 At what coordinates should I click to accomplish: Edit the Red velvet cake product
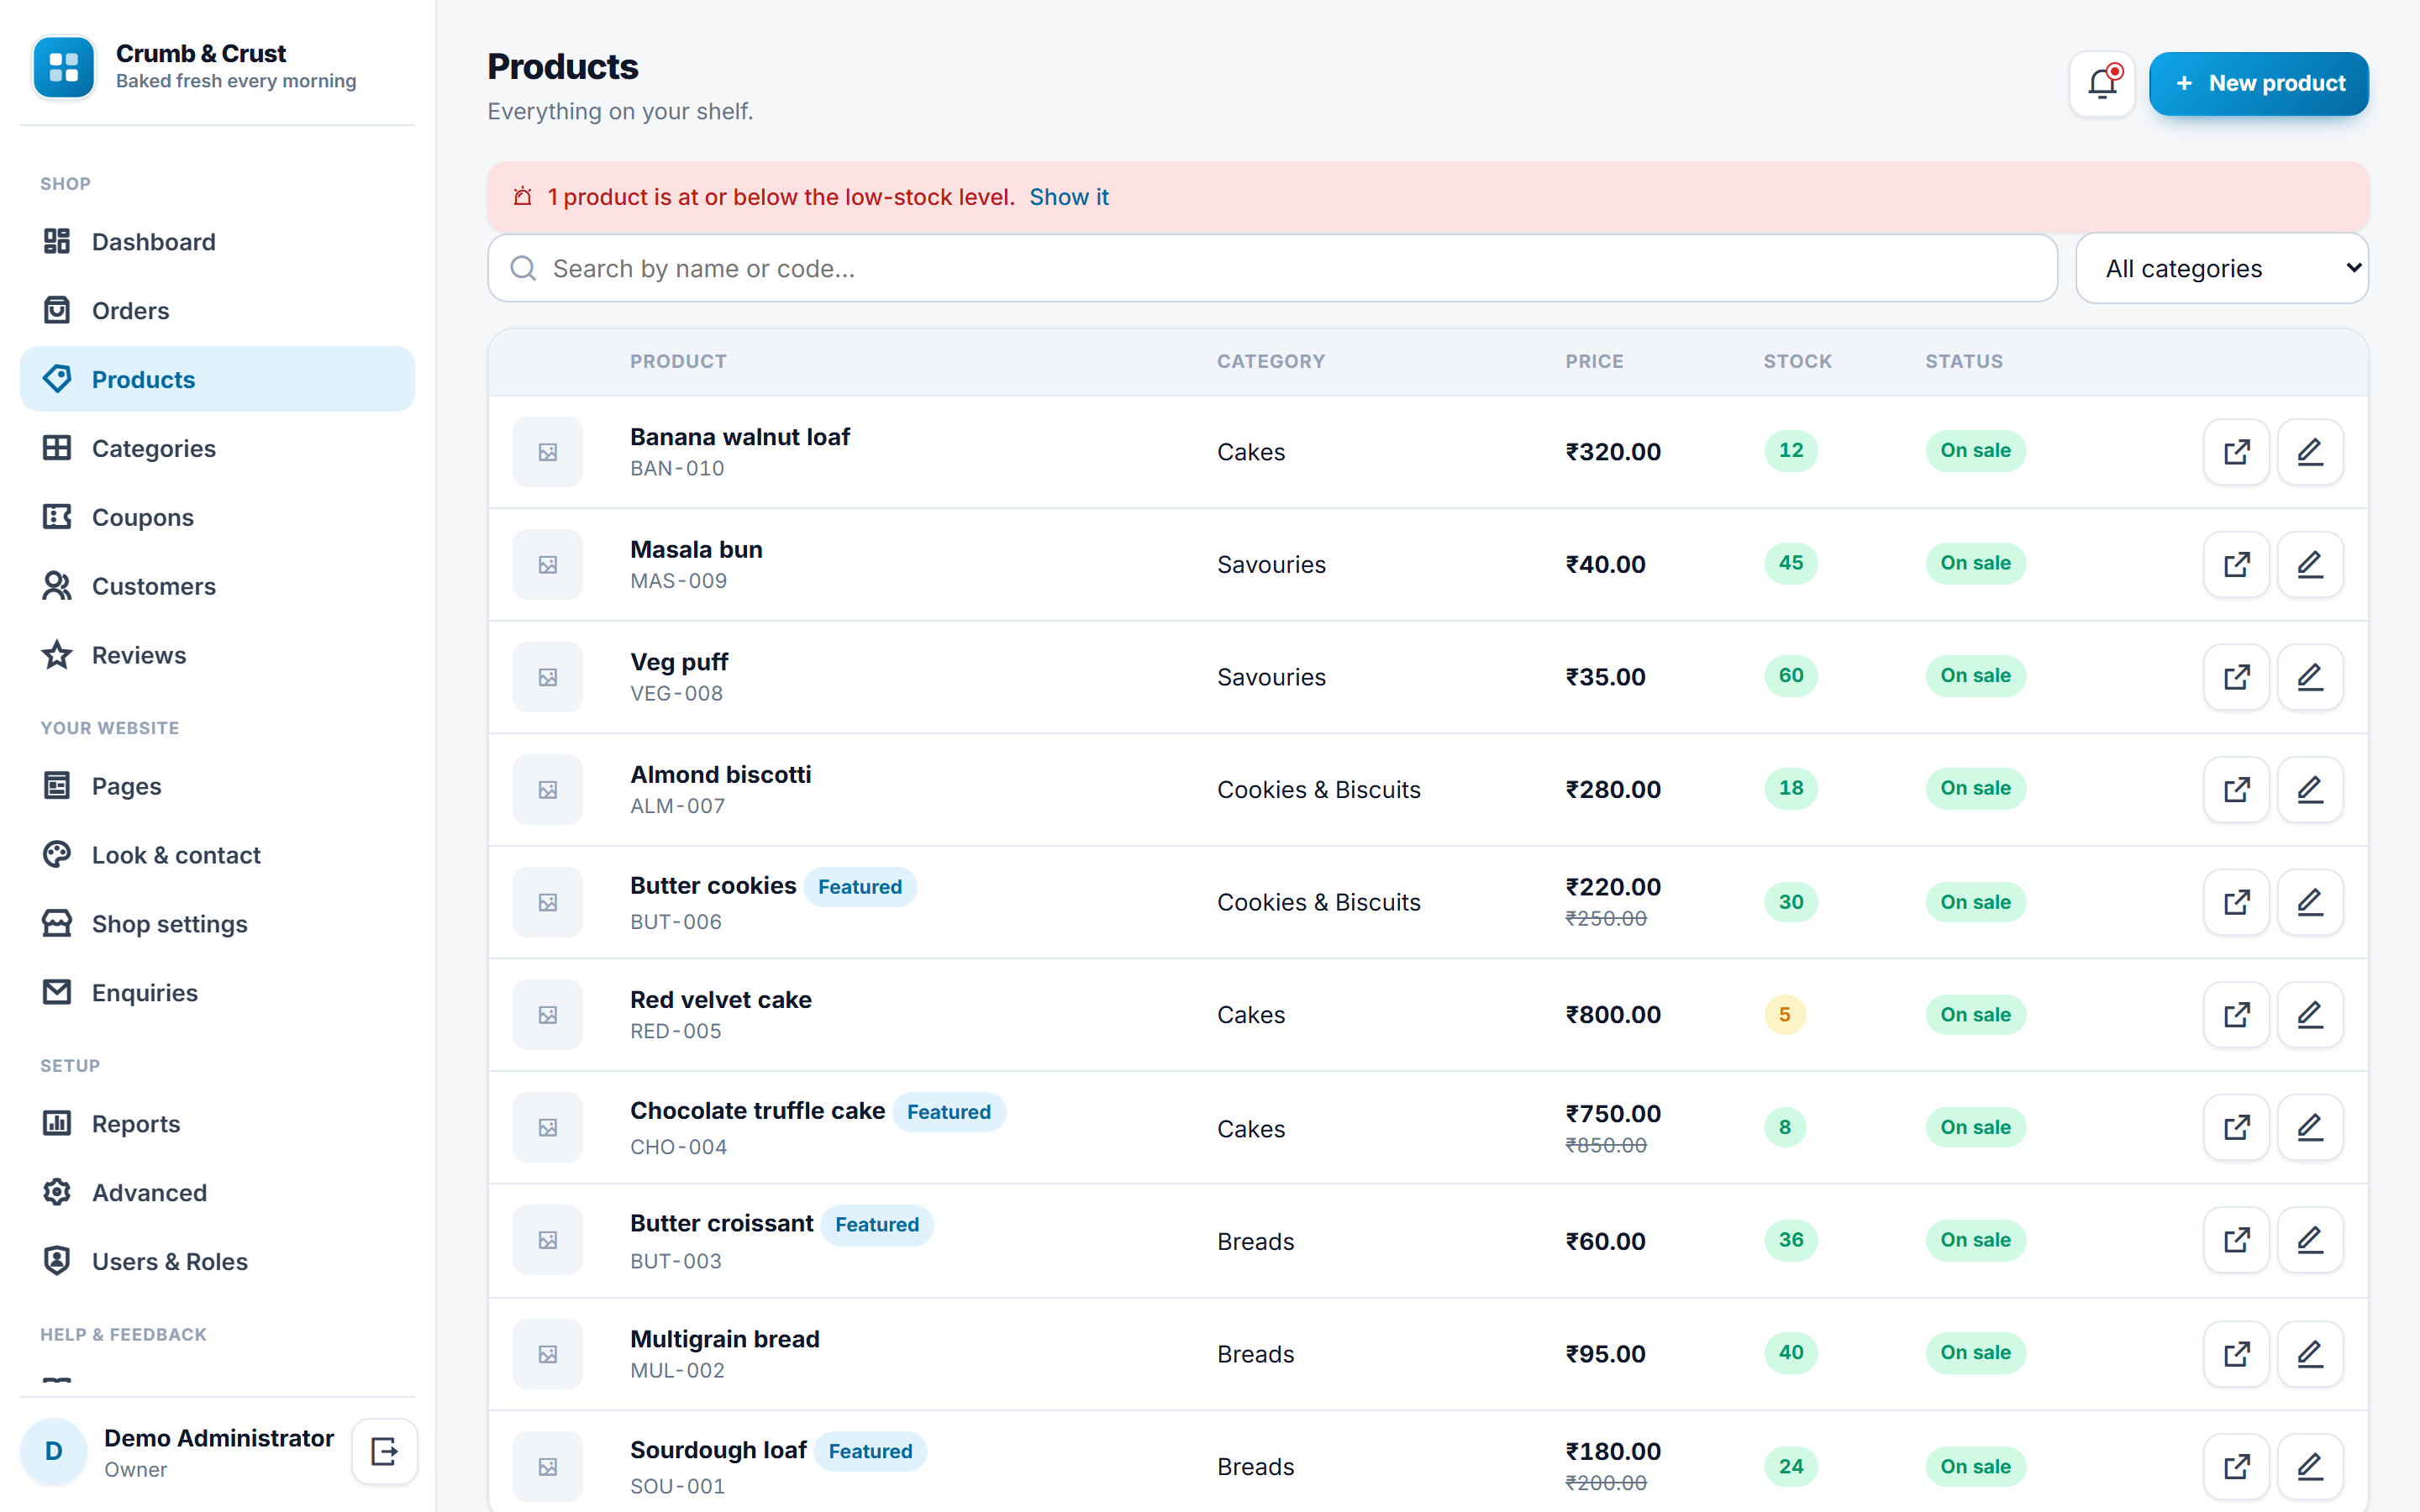click(x=2310, y=1014)
